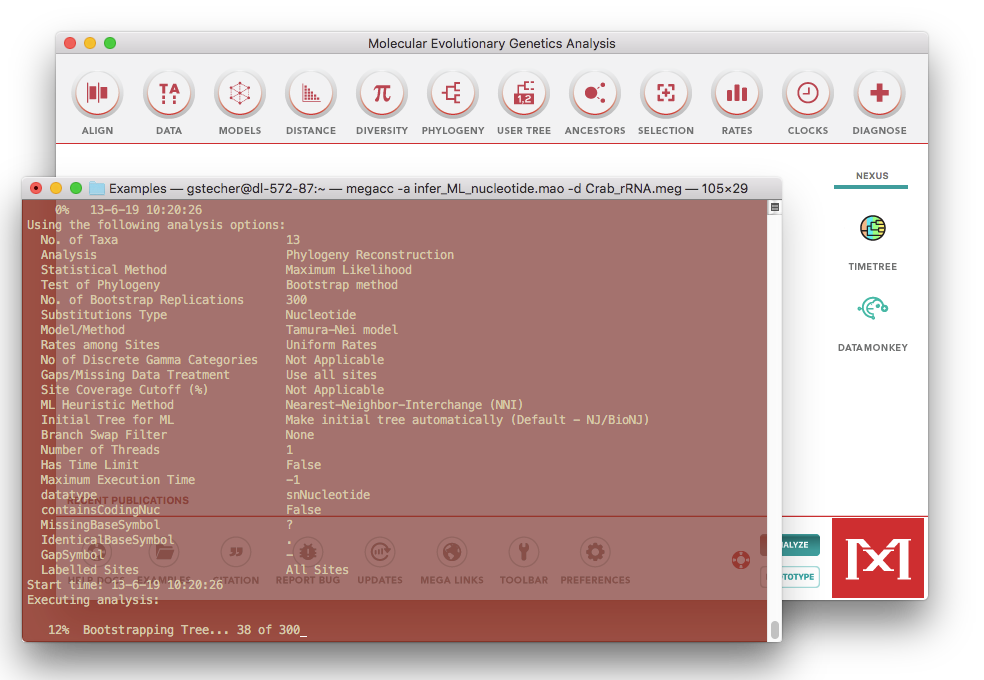Click the 'Use all sites' value
The width and height of the screenshot is (984, 680).
331,375
